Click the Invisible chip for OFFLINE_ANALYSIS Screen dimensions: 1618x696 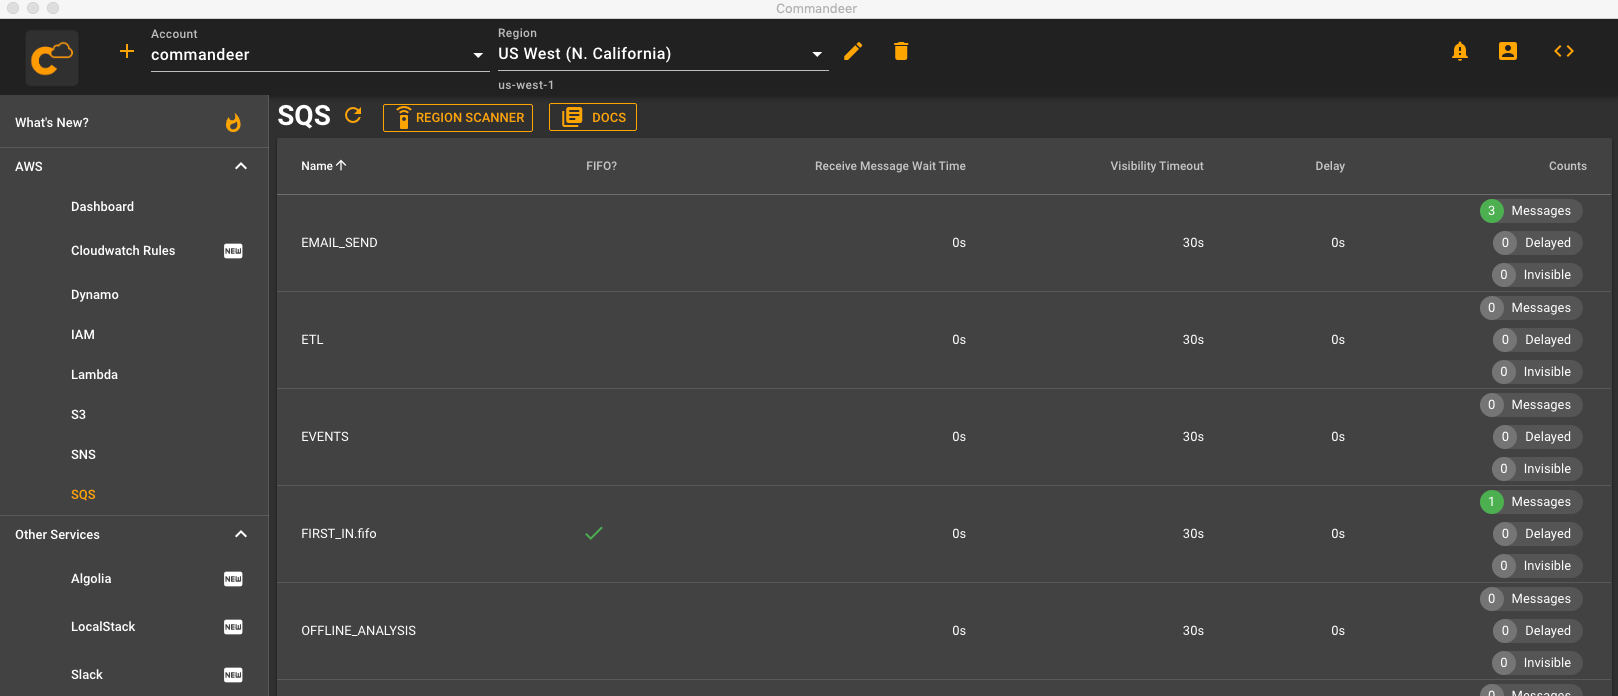(1537, 663)
